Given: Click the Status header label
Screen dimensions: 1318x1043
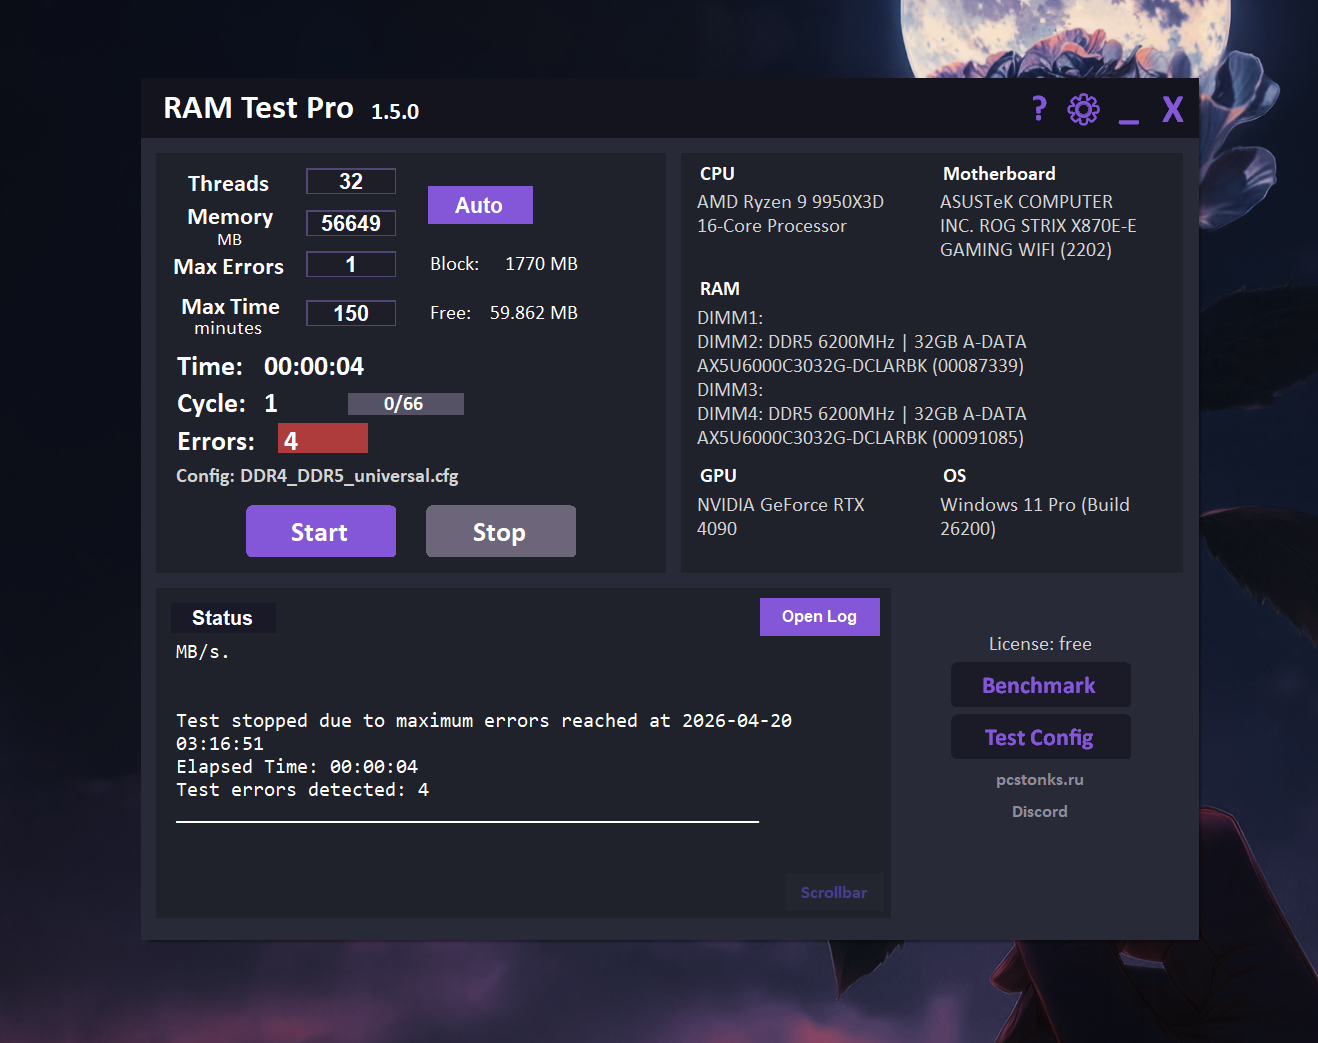Looking at the screenshot, I should click(222, 618).
